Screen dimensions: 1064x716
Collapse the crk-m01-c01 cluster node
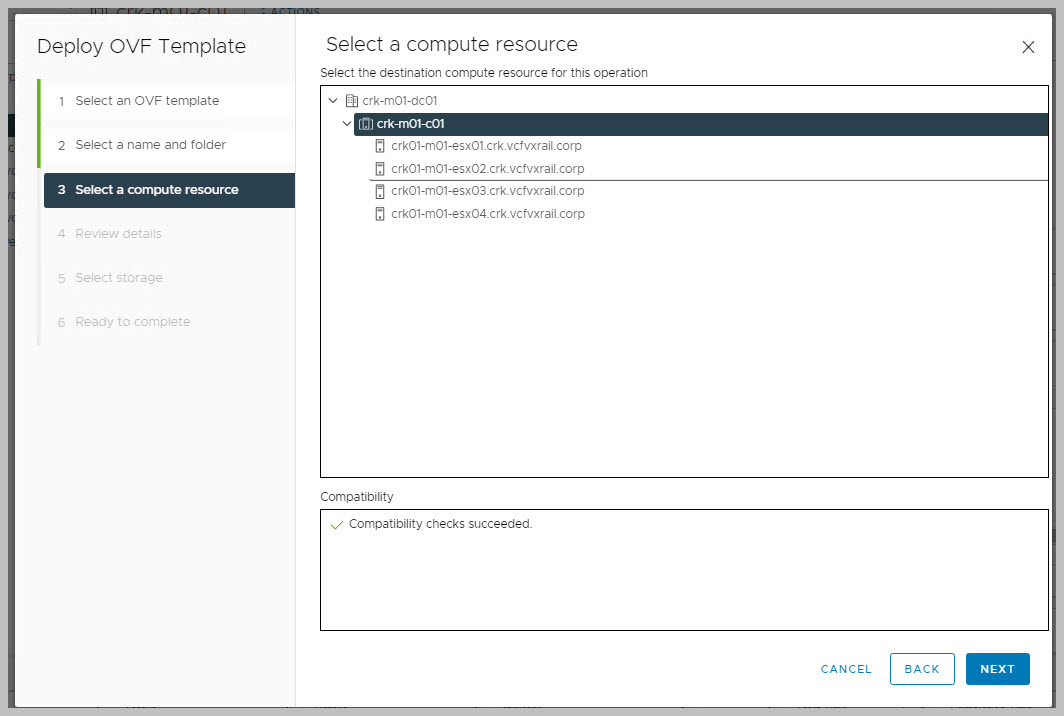347,124
